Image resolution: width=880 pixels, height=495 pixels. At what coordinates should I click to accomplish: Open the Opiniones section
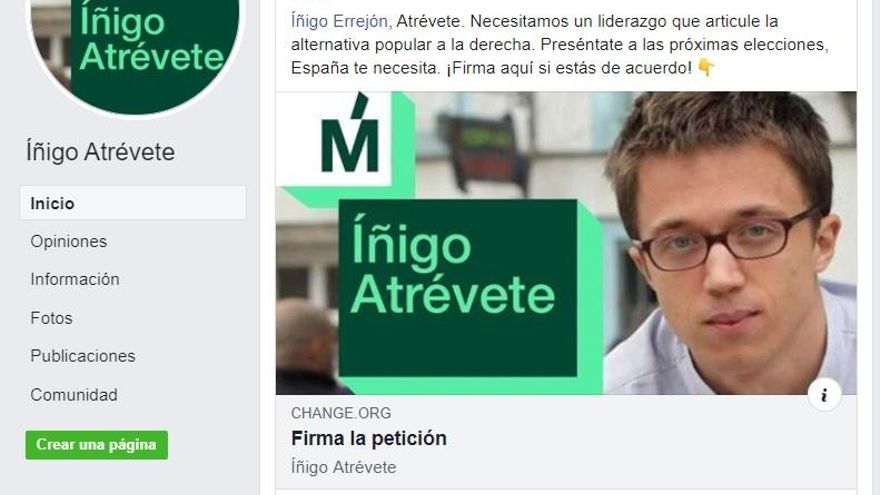click(68, 241)
